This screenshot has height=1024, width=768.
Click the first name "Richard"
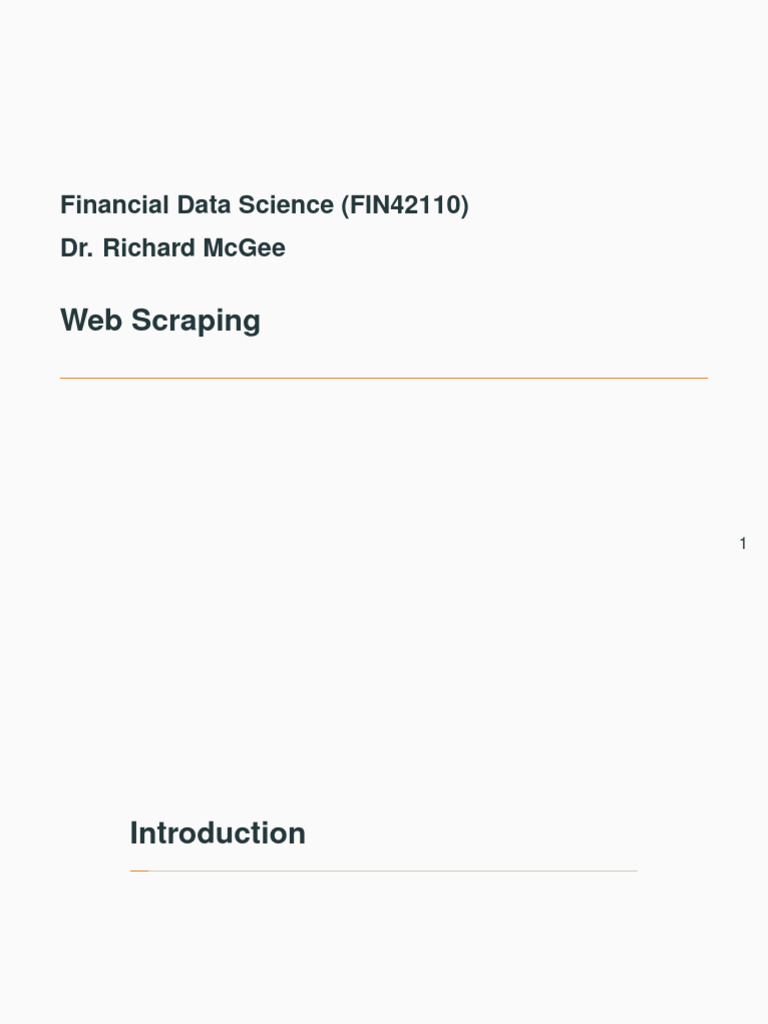(x=149, y=248)
